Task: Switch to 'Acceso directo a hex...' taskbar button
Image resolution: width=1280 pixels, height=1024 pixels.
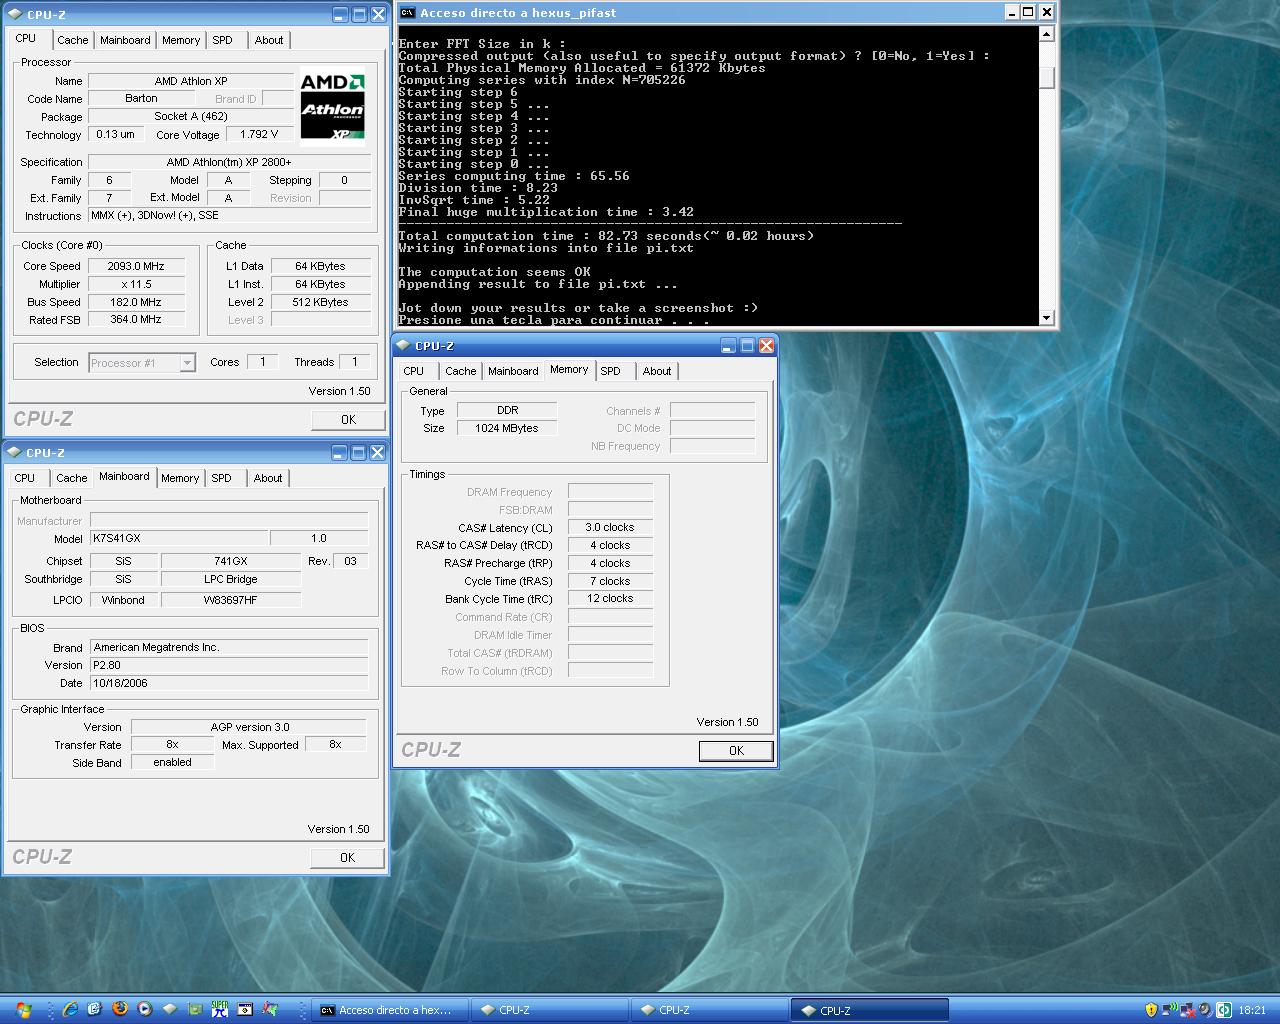Action: tap(390, 1010)
